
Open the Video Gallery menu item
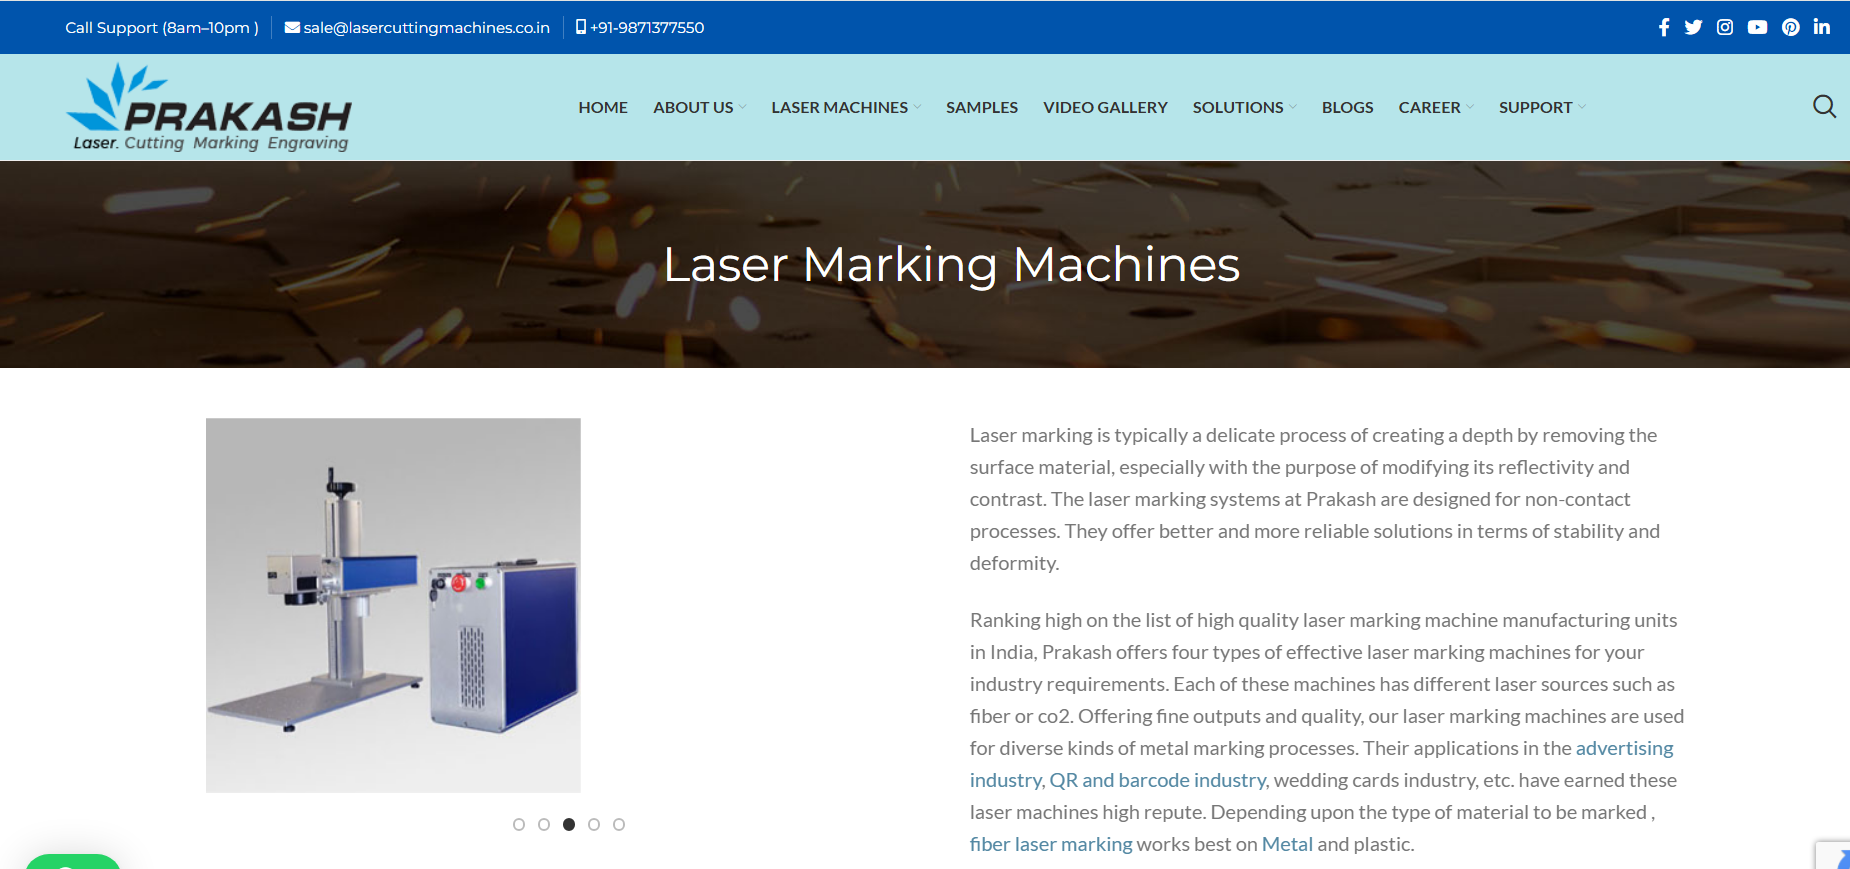1105,107
